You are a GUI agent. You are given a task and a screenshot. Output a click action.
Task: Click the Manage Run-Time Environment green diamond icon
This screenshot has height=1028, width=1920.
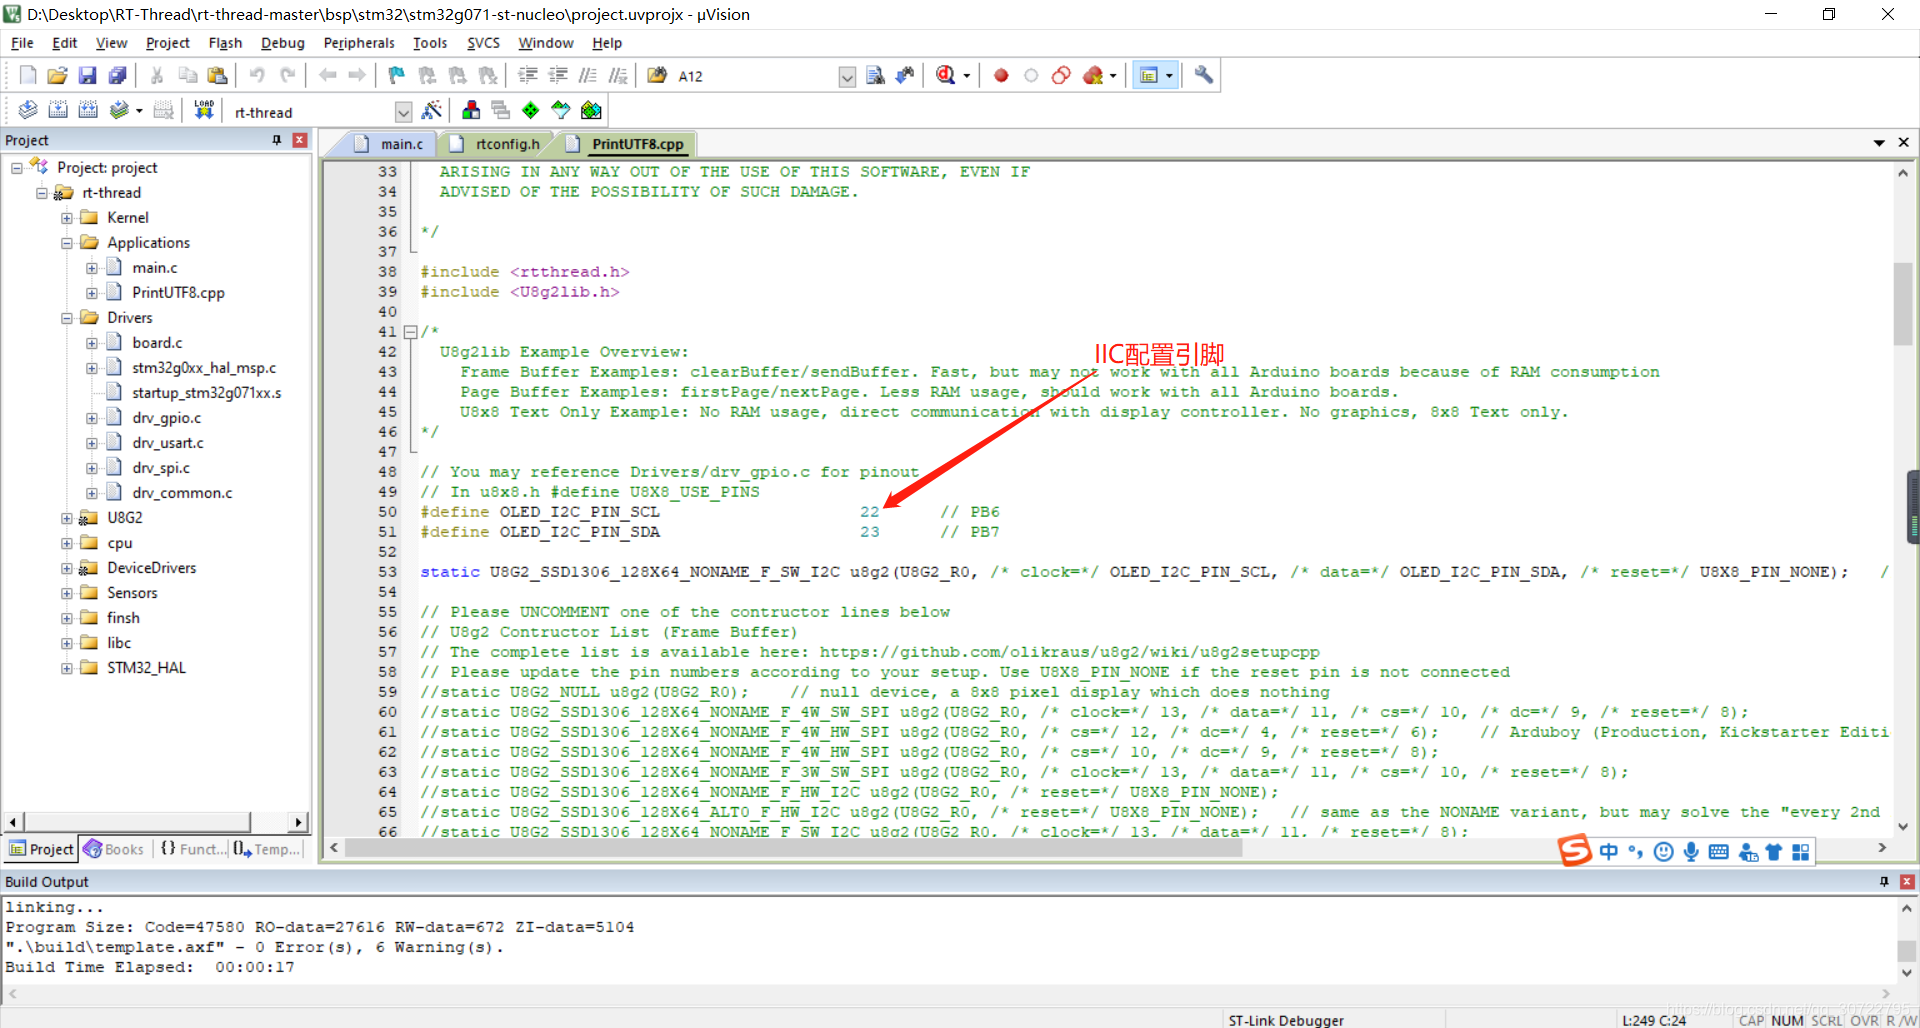(x=531, y=110)
